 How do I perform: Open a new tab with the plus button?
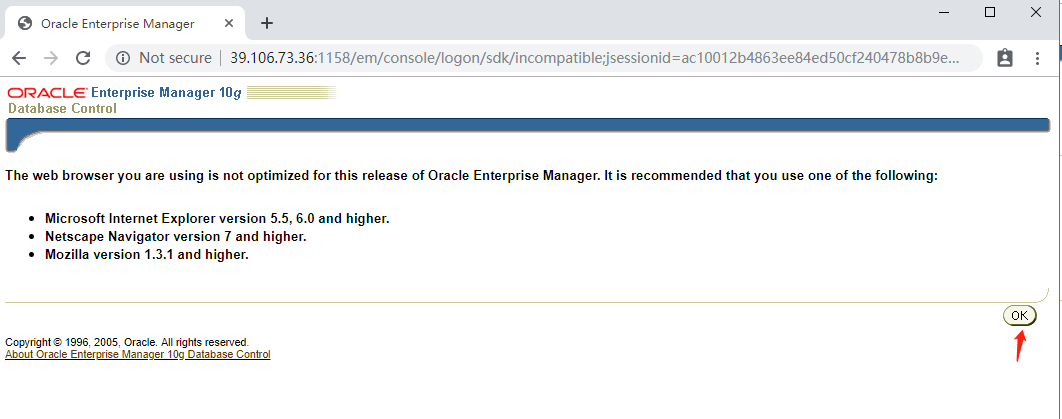click(267, 23)
